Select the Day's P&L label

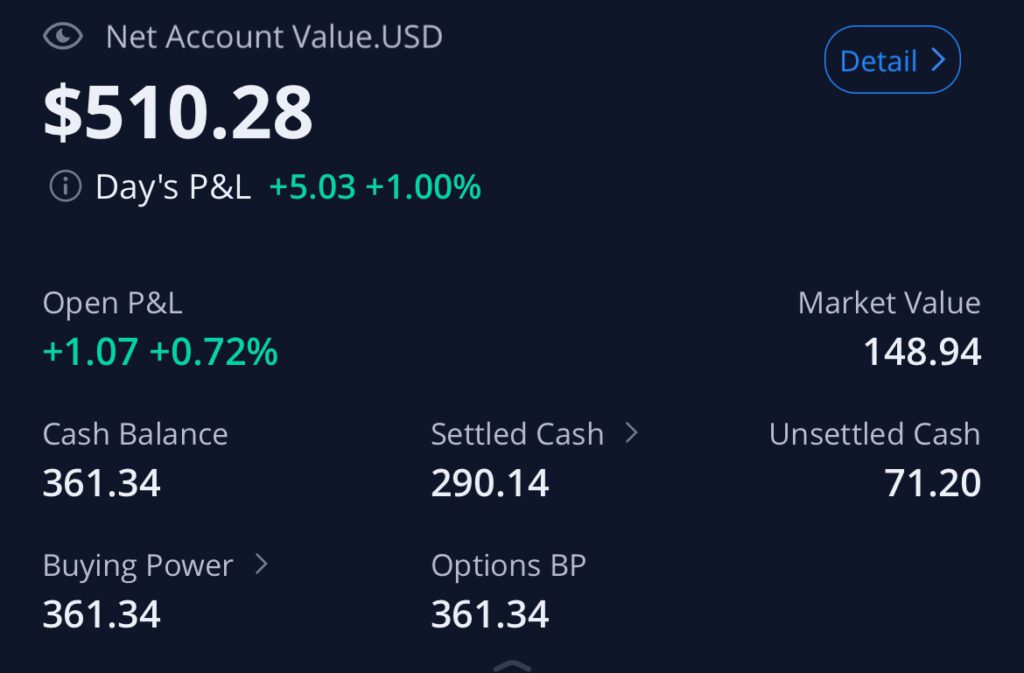pyautogui.click(x=173, y=187)
